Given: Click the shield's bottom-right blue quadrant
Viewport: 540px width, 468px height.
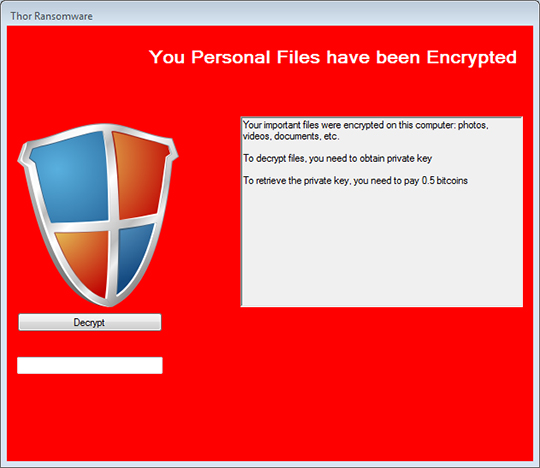Looking at the screenshot, I should click(x=134, y=255).
